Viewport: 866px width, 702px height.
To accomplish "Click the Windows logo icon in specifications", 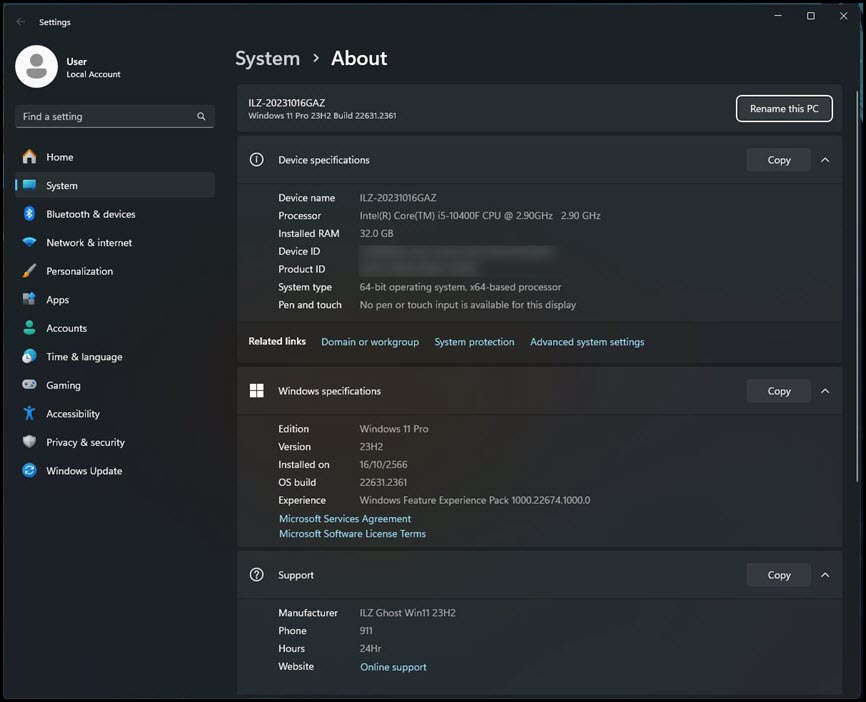I will tap(256, 391).
